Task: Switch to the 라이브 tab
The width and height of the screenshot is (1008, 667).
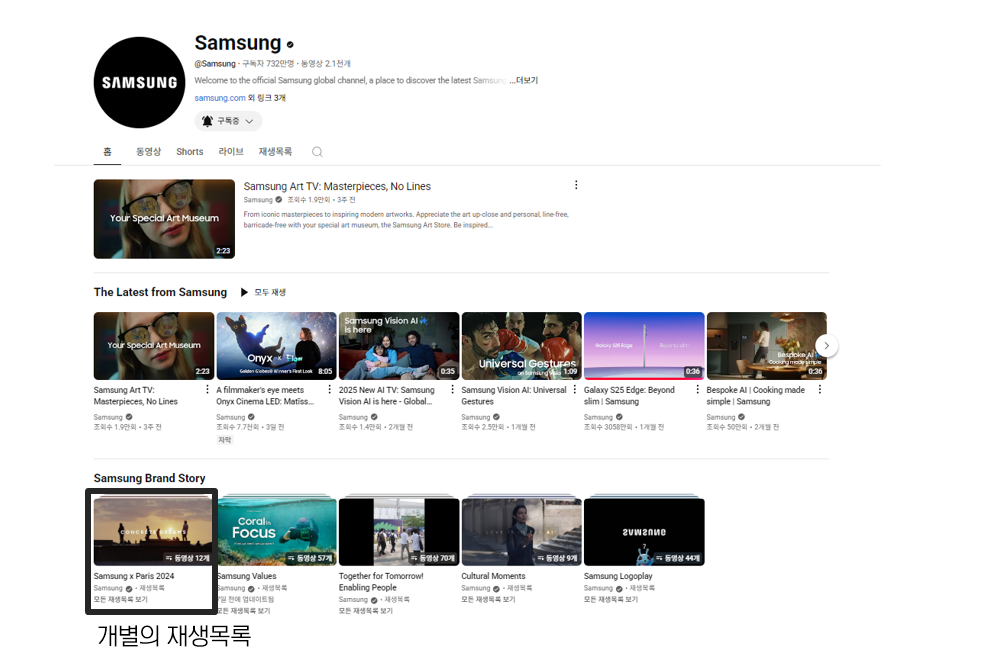Action: pyautogui.click(x=231, y=152)
